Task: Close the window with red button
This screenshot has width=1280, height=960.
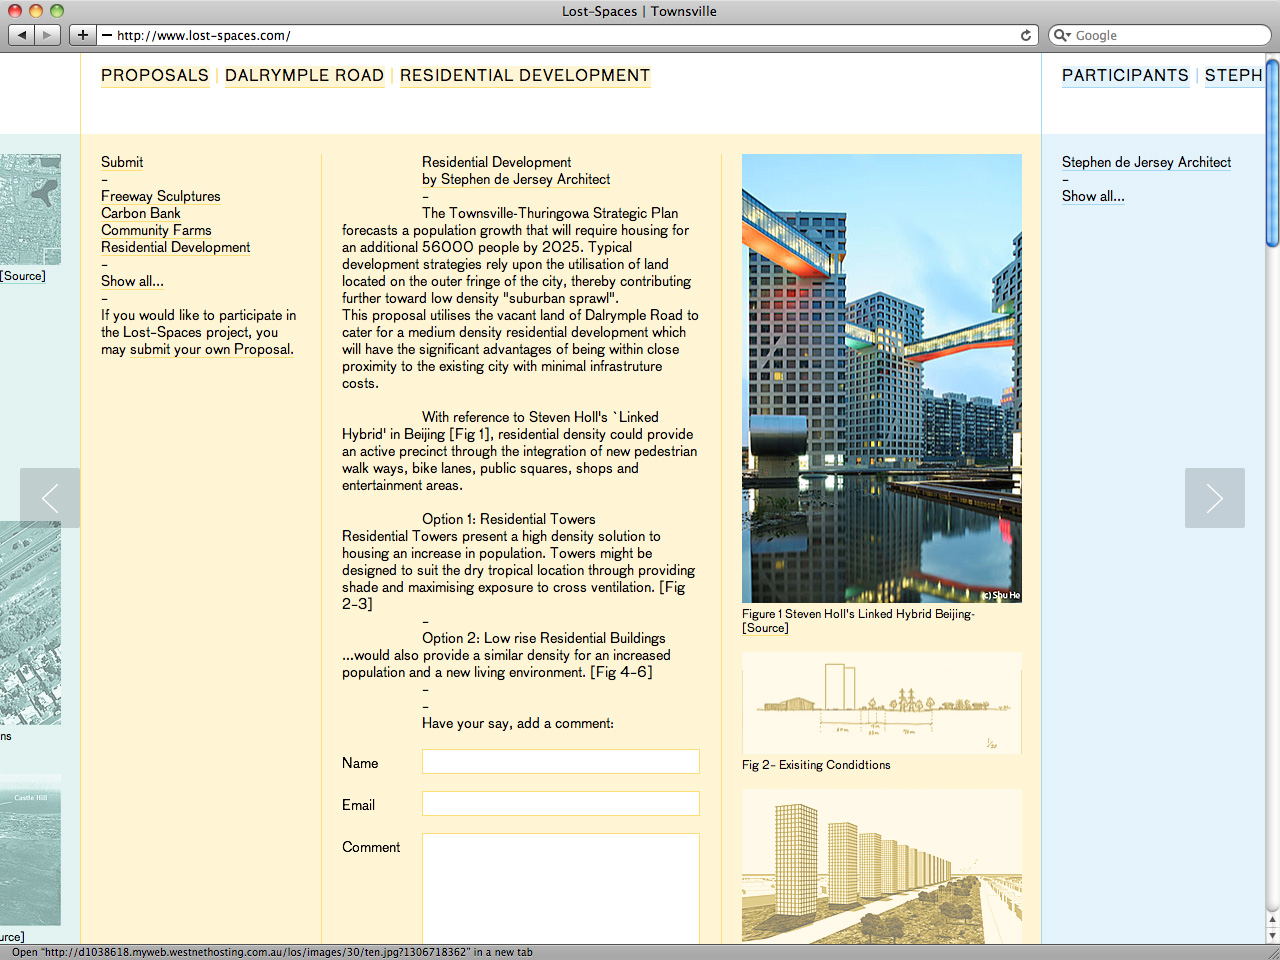Action: (15, 11)
